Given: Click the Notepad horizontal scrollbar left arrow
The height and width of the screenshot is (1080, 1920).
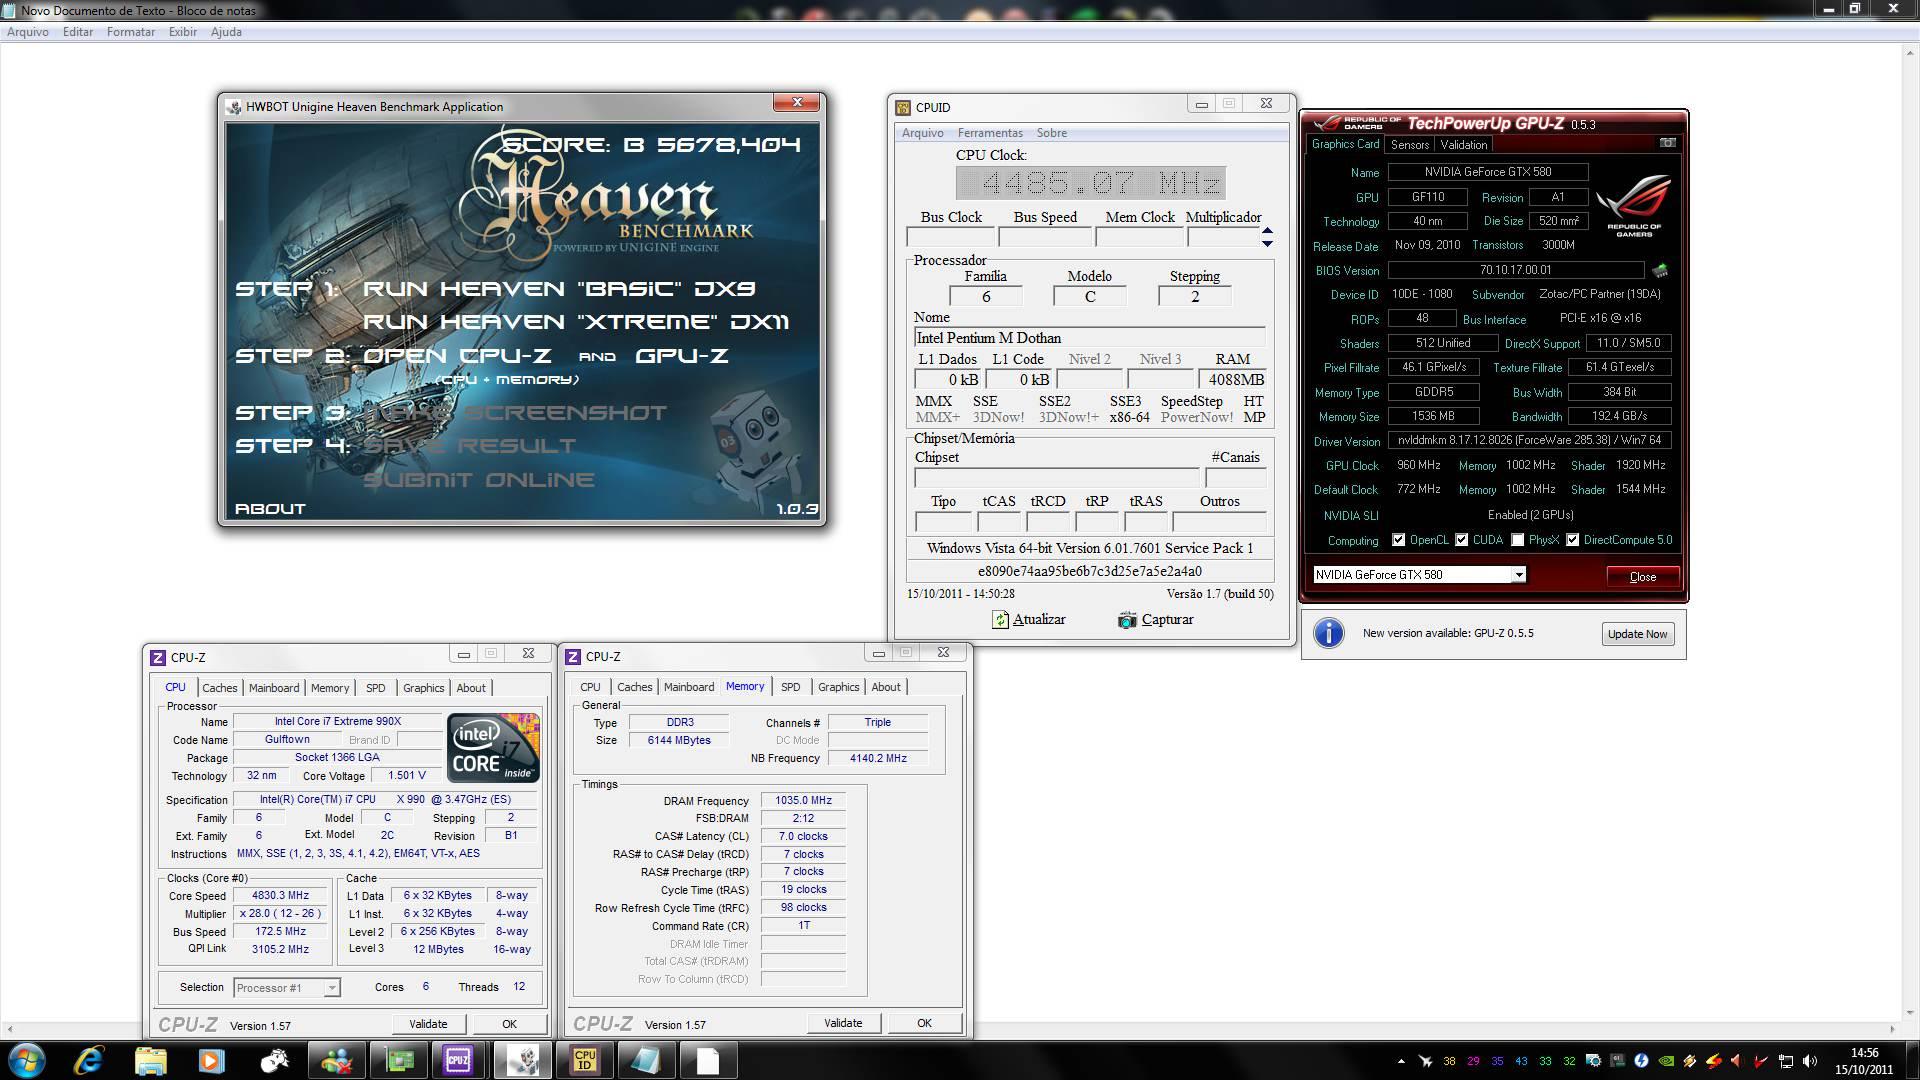Looking at the screenshot, I should pyautogui.click(x=10, y=1028).
